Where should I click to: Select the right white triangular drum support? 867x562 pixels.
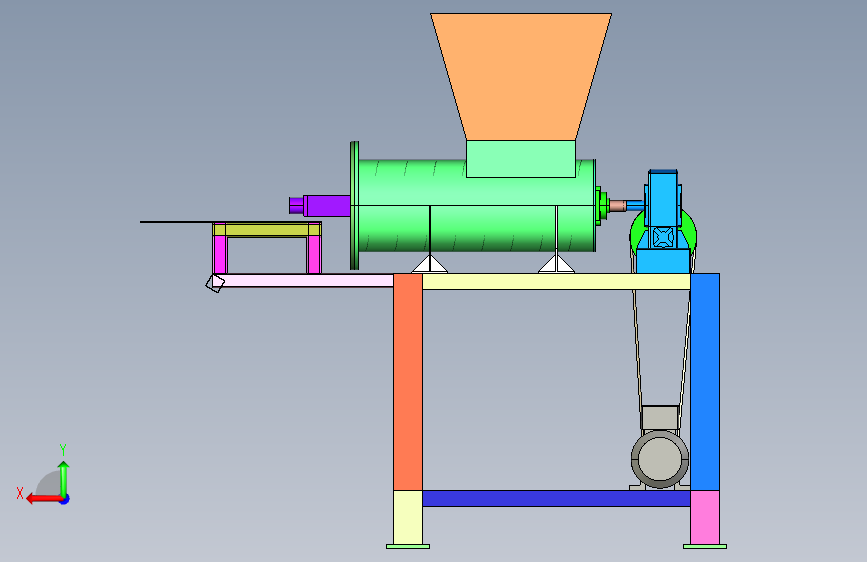[556, 264]
